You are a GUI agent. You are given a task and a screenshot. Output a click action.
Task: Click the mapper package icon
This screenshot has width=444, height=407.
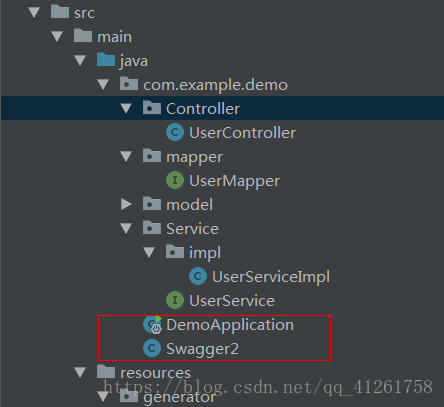[x=152, y=156]
